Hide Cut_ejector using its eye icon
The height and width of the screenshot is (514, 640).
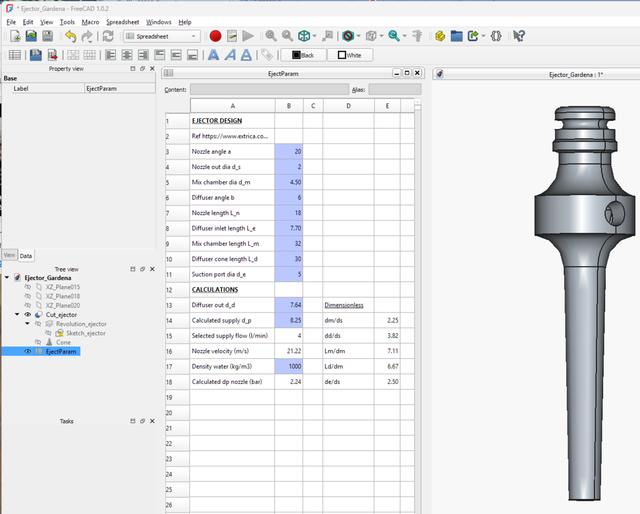28,314
